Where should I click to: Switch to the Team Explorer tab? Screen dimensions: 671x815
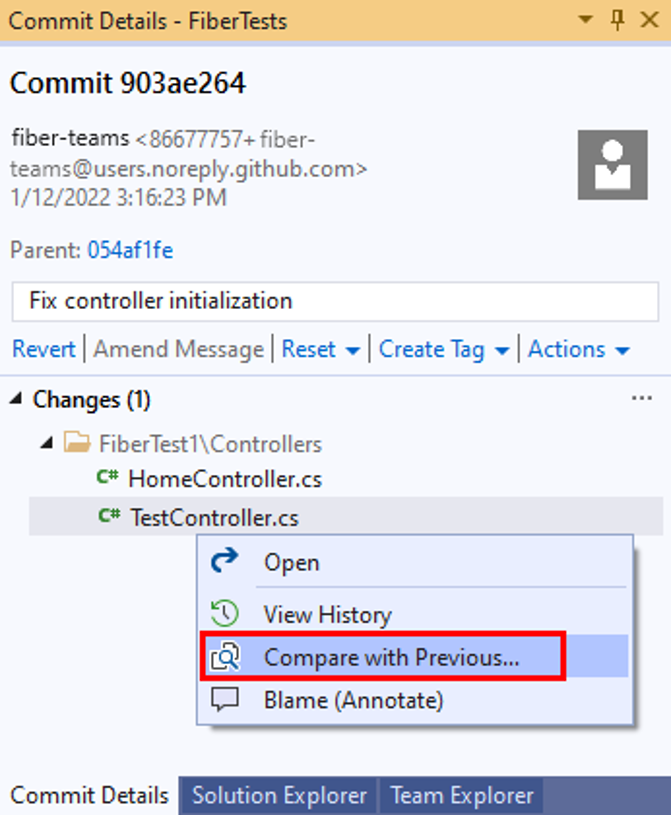(462, 795)
